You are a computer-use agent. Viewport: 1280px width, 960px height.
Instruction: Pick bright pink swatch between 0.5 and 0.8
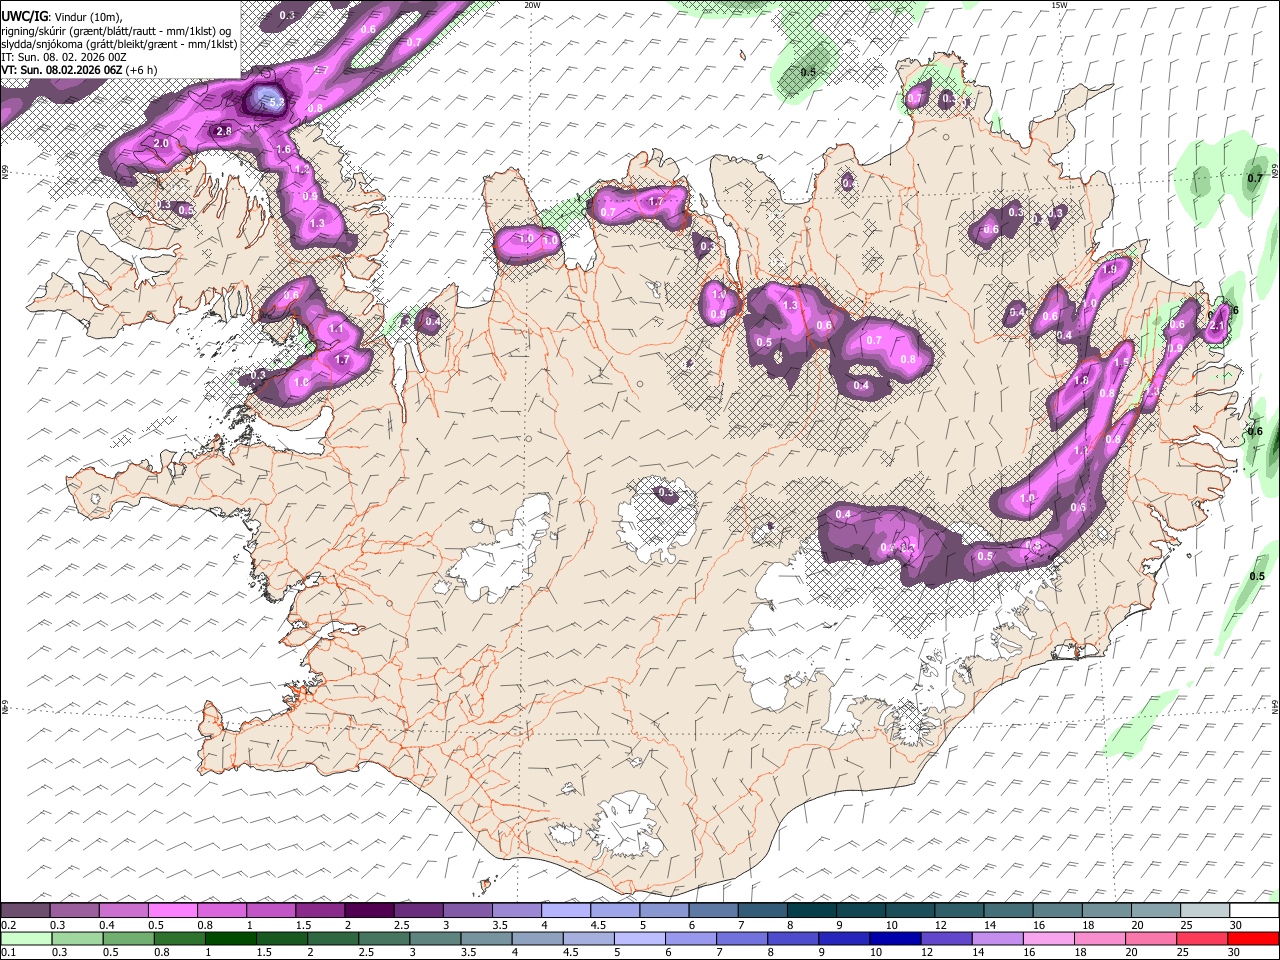172,910
